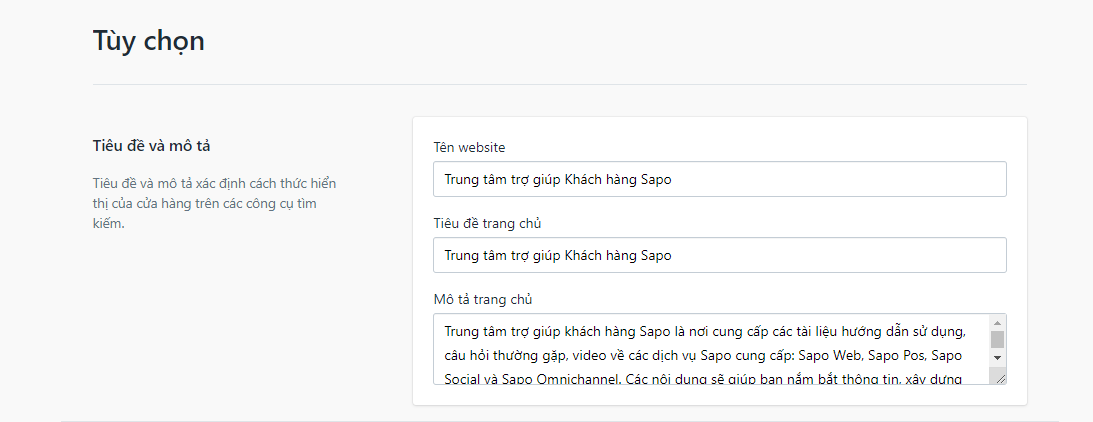This screenshot has height=422, width=1093.
Task: Click the Tiêu đề trang chủ label
Action: point(487,223)
